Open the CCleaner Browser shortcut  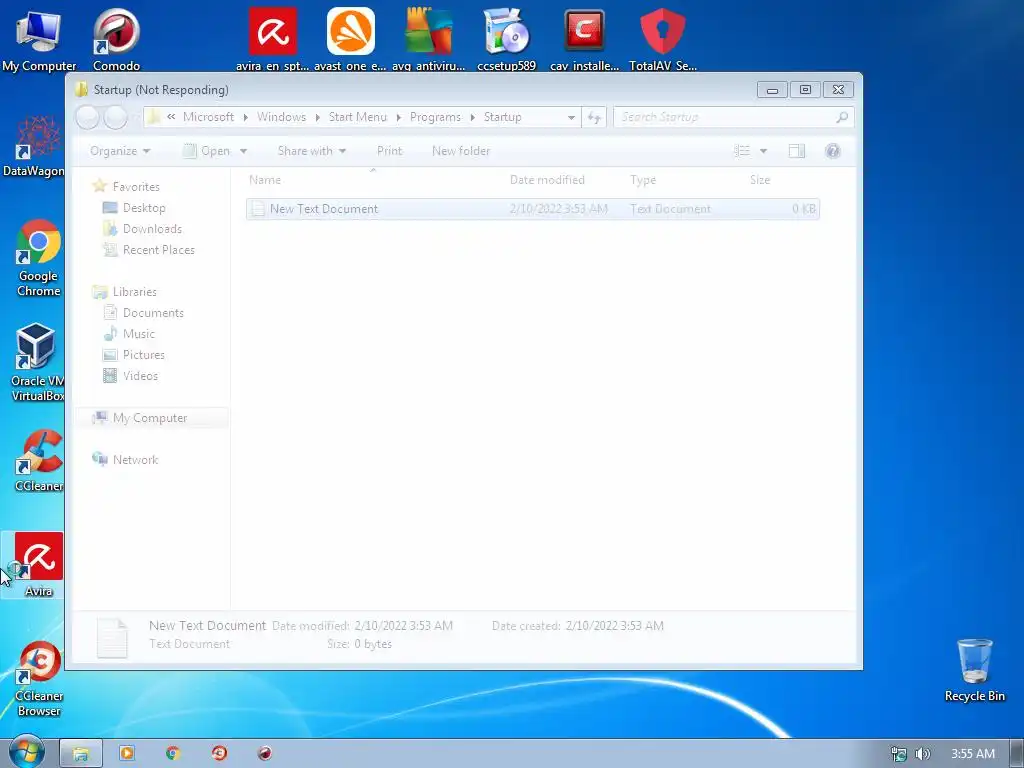(x=39, y=679)
